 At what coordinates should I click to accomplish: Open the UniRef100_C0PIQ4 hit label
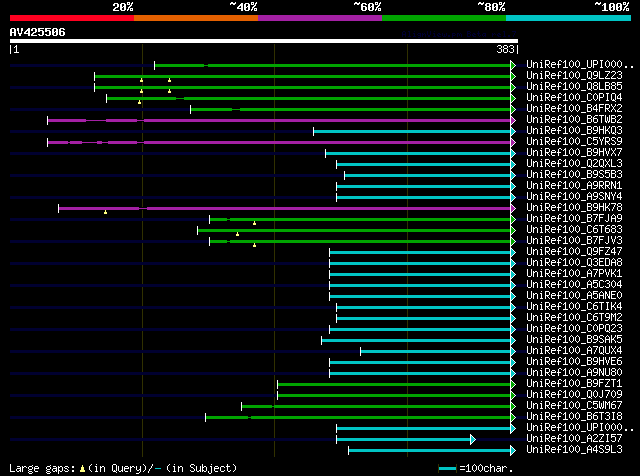(574, 98)
